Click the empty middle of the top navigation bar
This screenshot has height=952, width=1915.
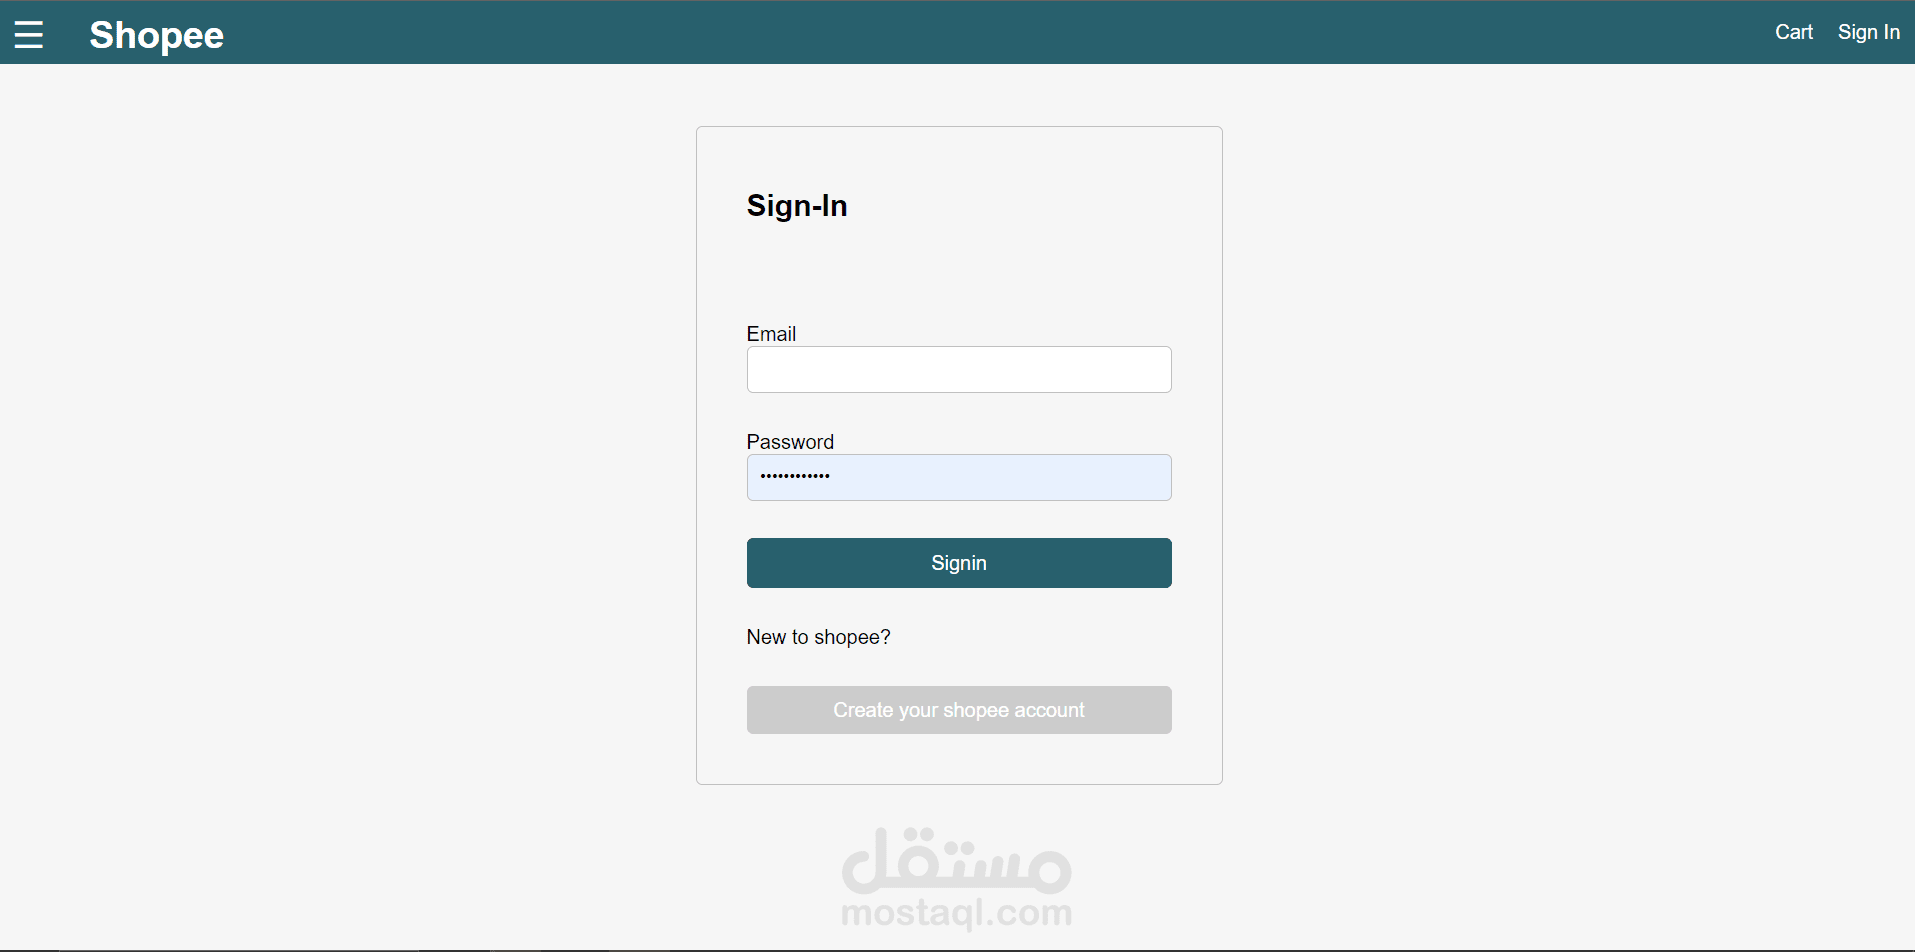[1000, 32]
